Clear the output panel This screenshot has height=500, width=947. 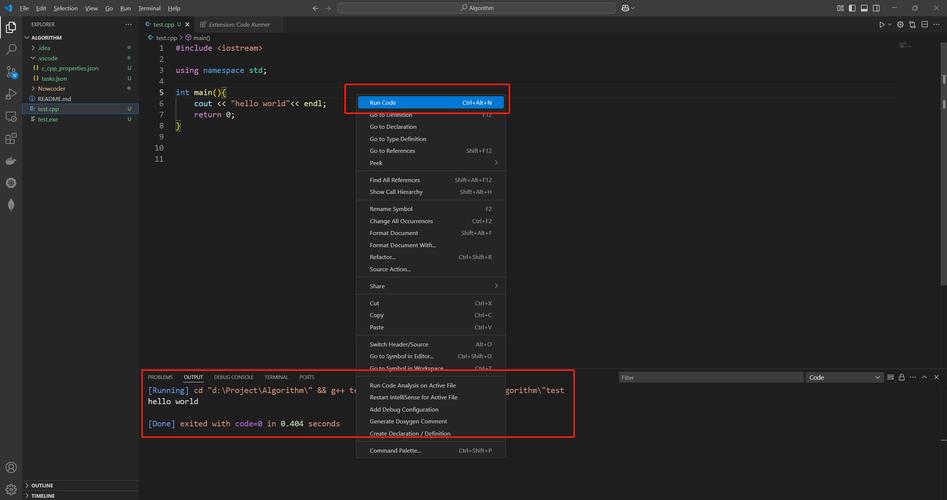pyautogui.click(x=890, y=377)
